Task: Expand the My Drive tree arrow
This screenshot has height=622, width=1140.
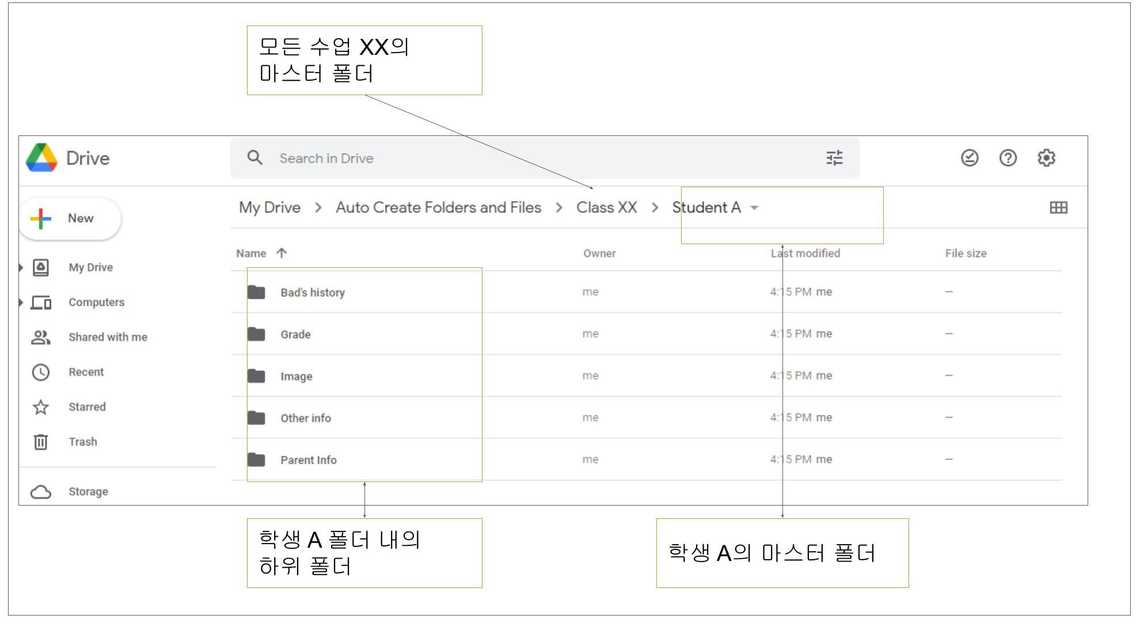Action: (22, 268)
